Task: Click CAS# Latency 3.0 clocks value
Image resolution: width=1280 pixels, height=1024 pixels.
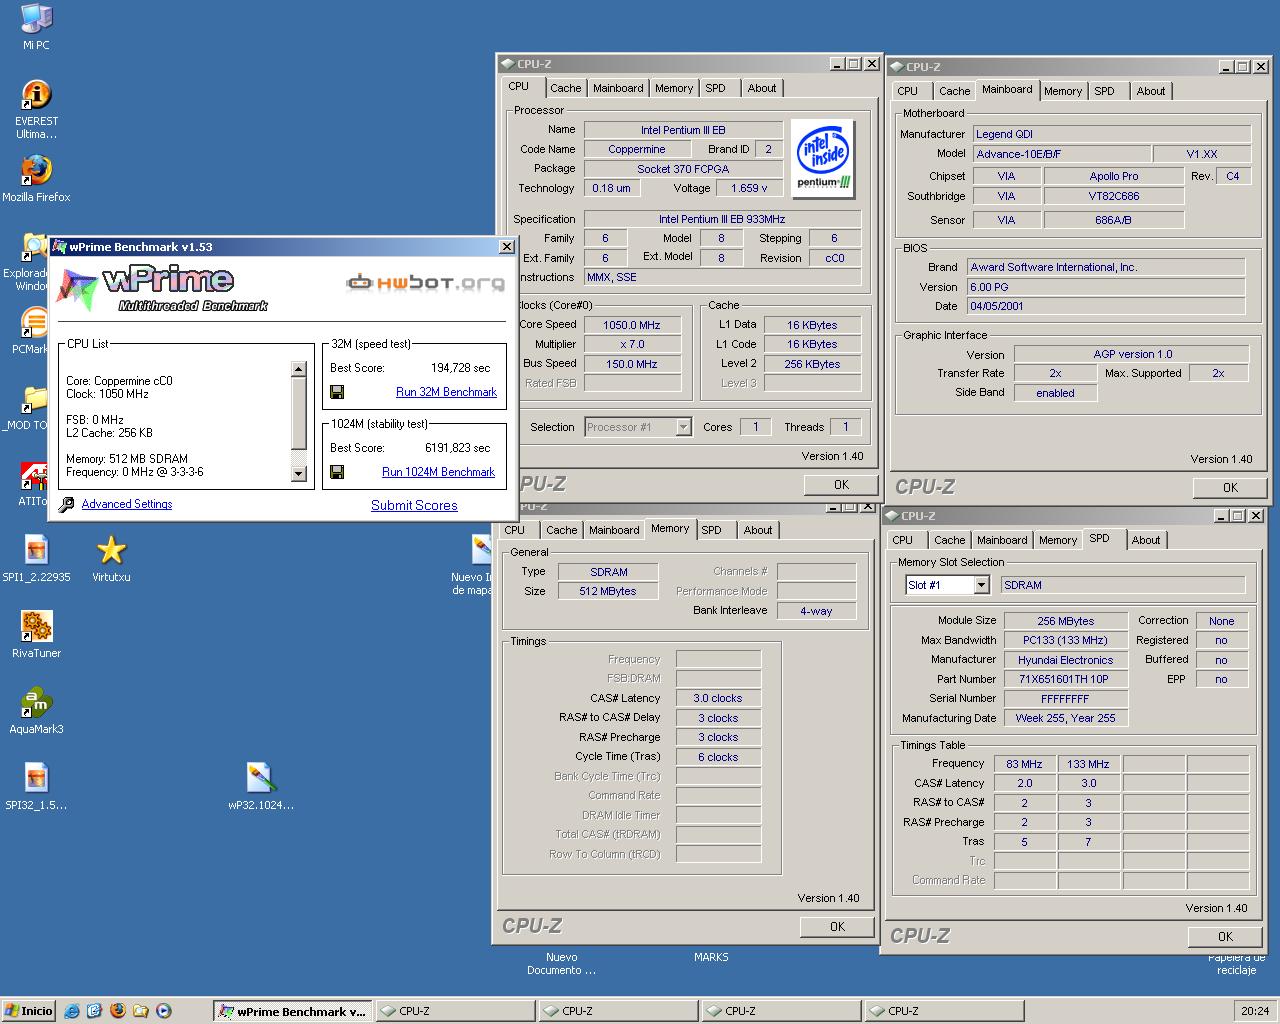Action: pos(718,698)
